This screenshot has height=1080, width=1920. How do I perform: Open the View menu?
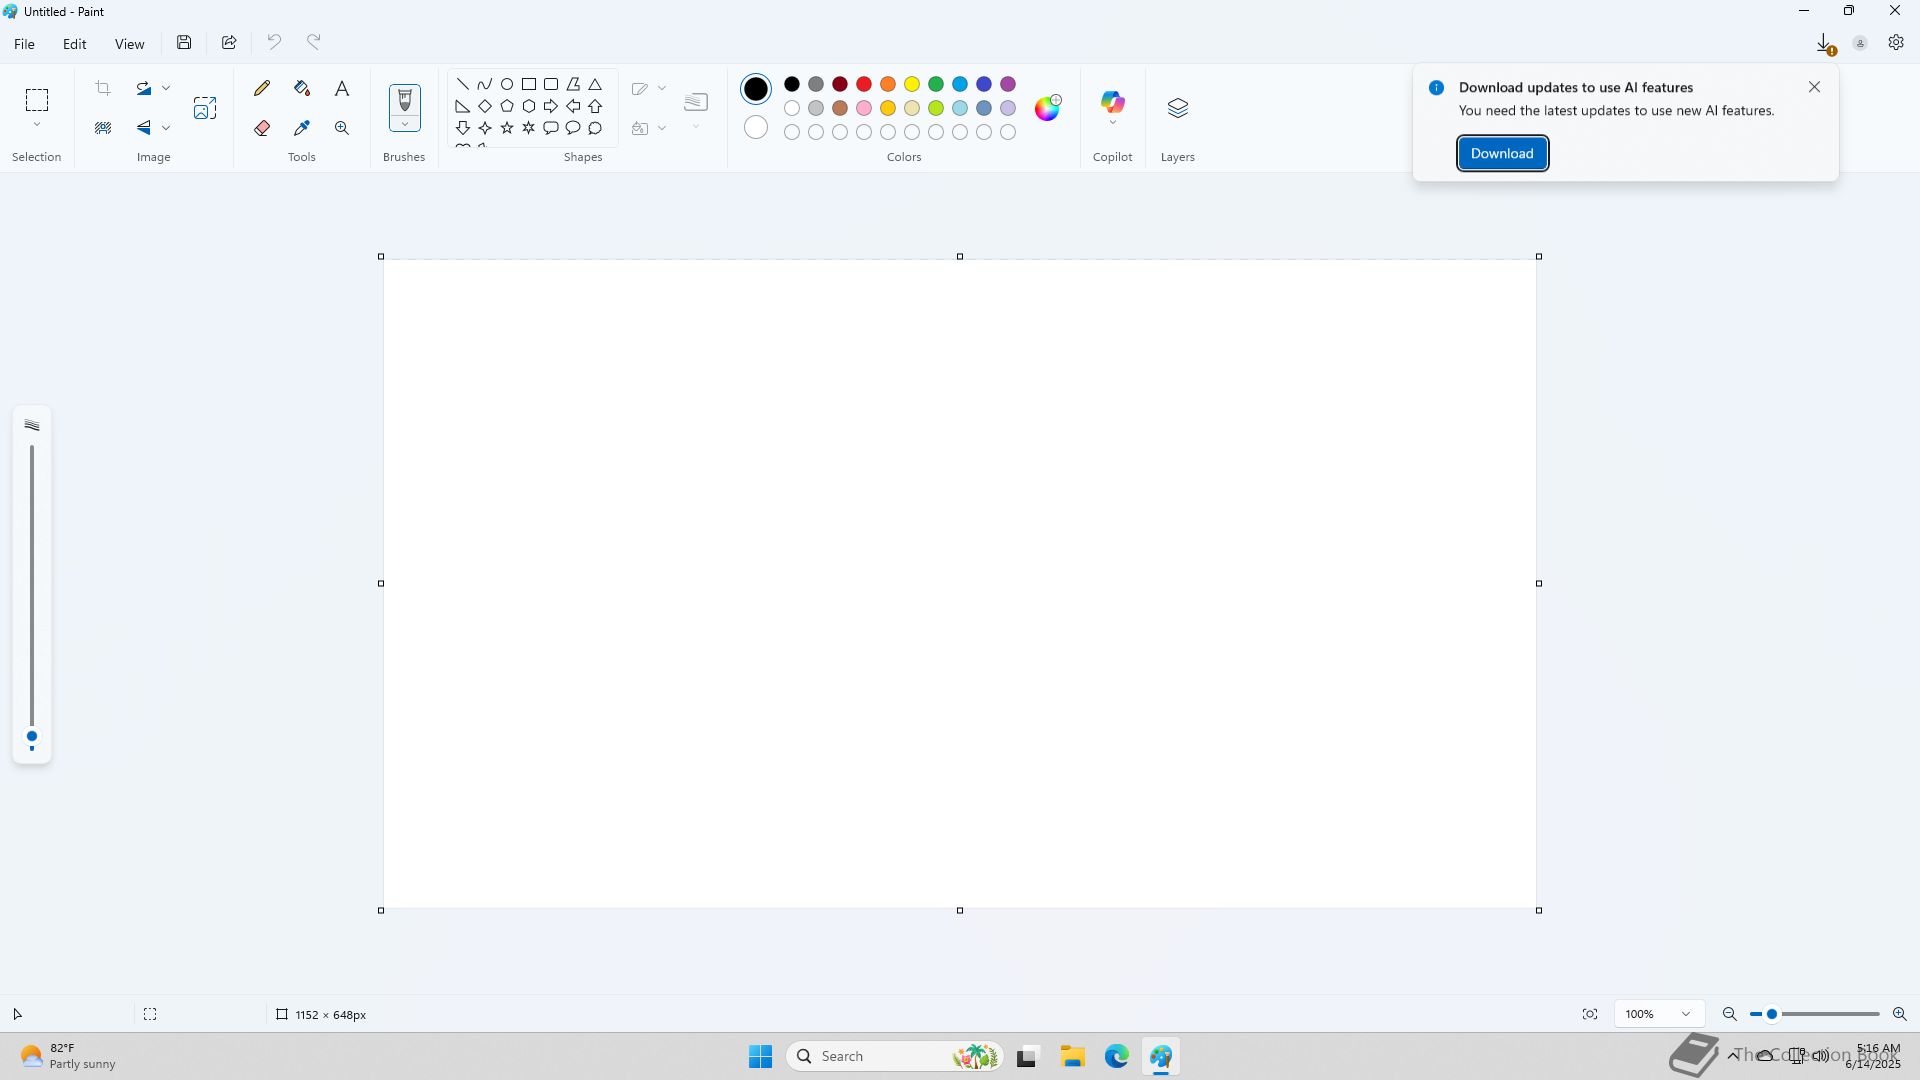pyautogui.click(x=129, y=44)
